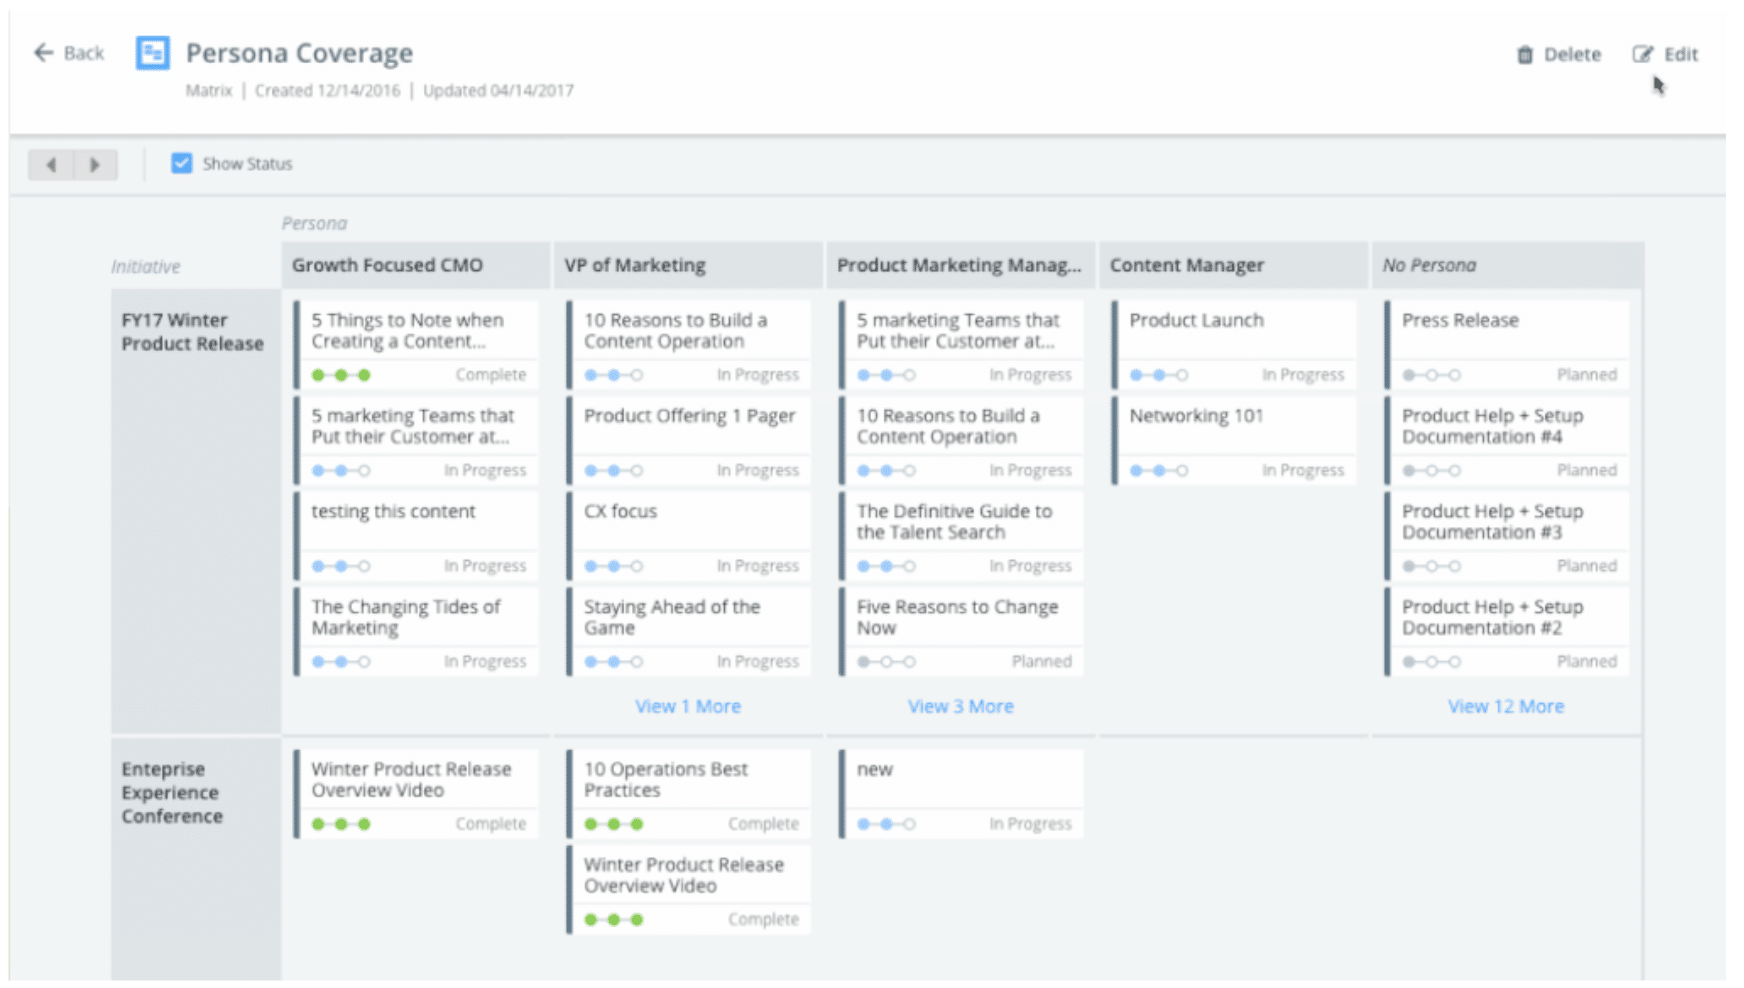Click the CX focus progress indicator
The image size is (1744, 988).
613,566
